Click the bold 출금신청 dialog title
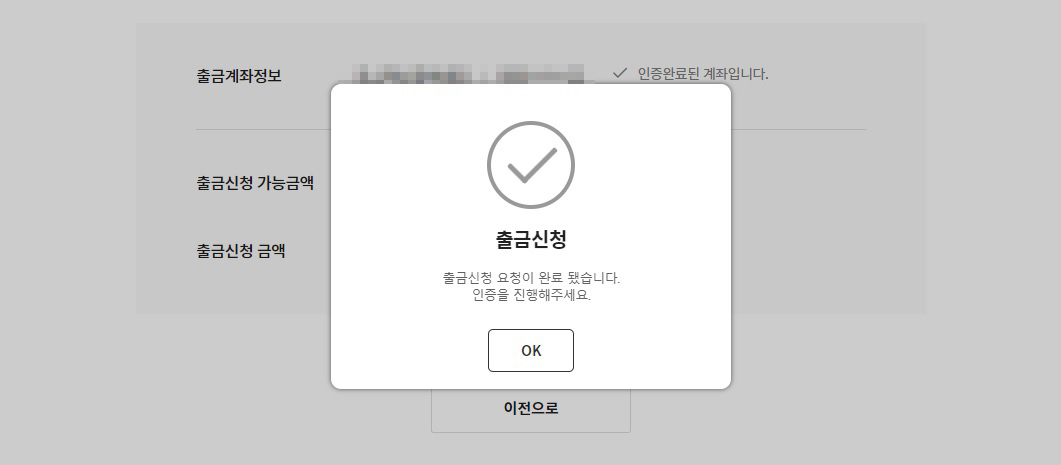The height and width of the screenshot is (465, 1061). tap(530, 240)
